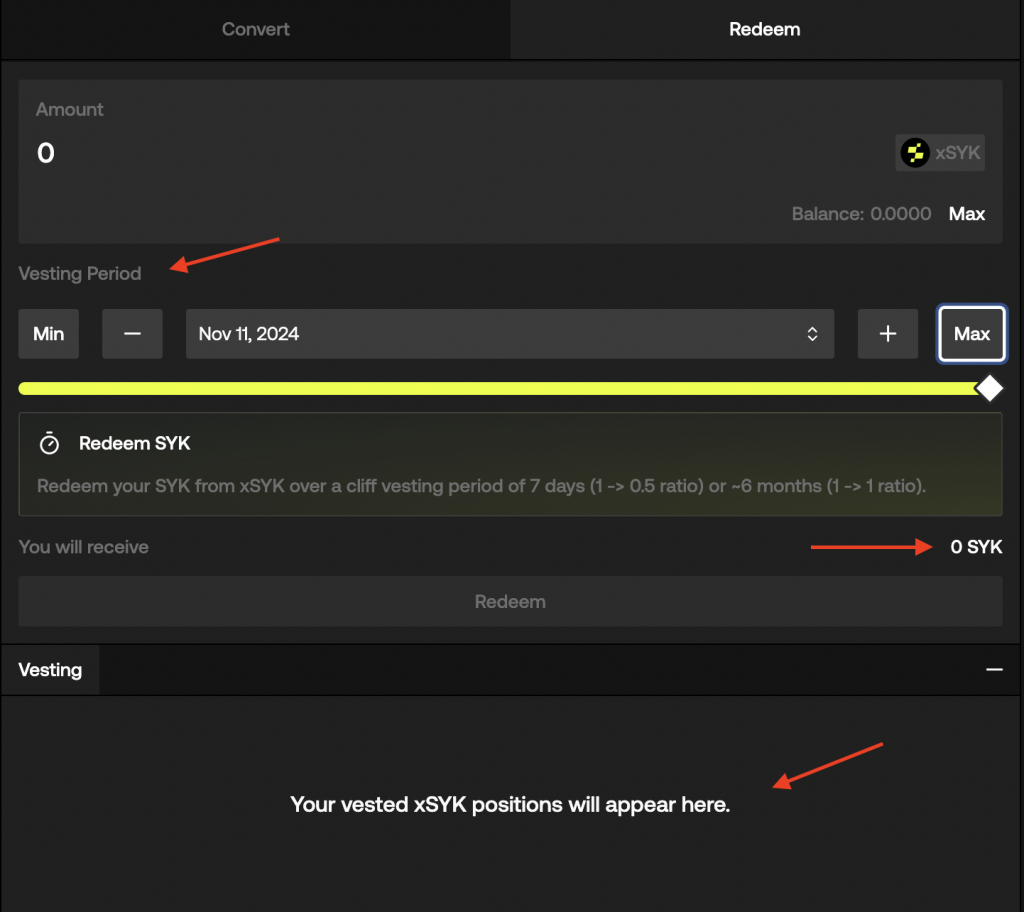Click the Vesting Period label
This screenshot has width=1024, height=912.
coord(80,273)
